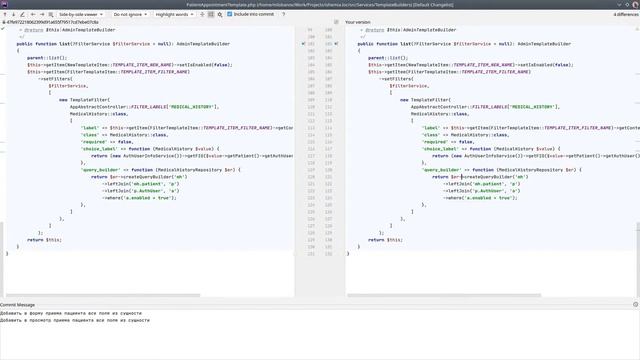Viewport: 640px width, 360px height.
Task: Click 'parent::list();' in the left pane
Action: [47, 58]
